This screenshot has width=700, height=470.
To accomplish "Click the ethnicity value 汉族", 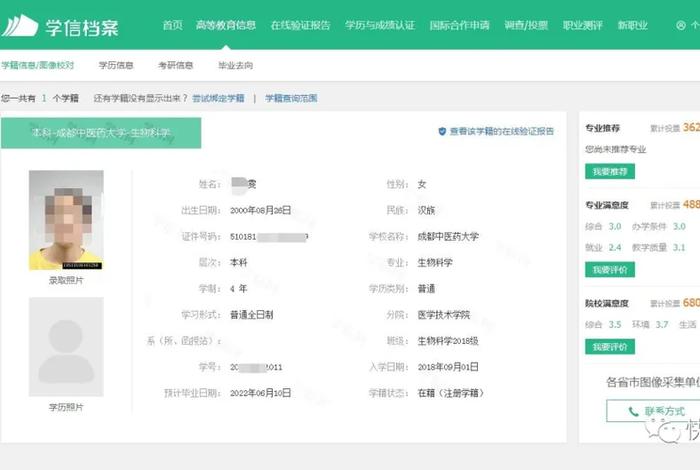I will click(x=426, y=210).
